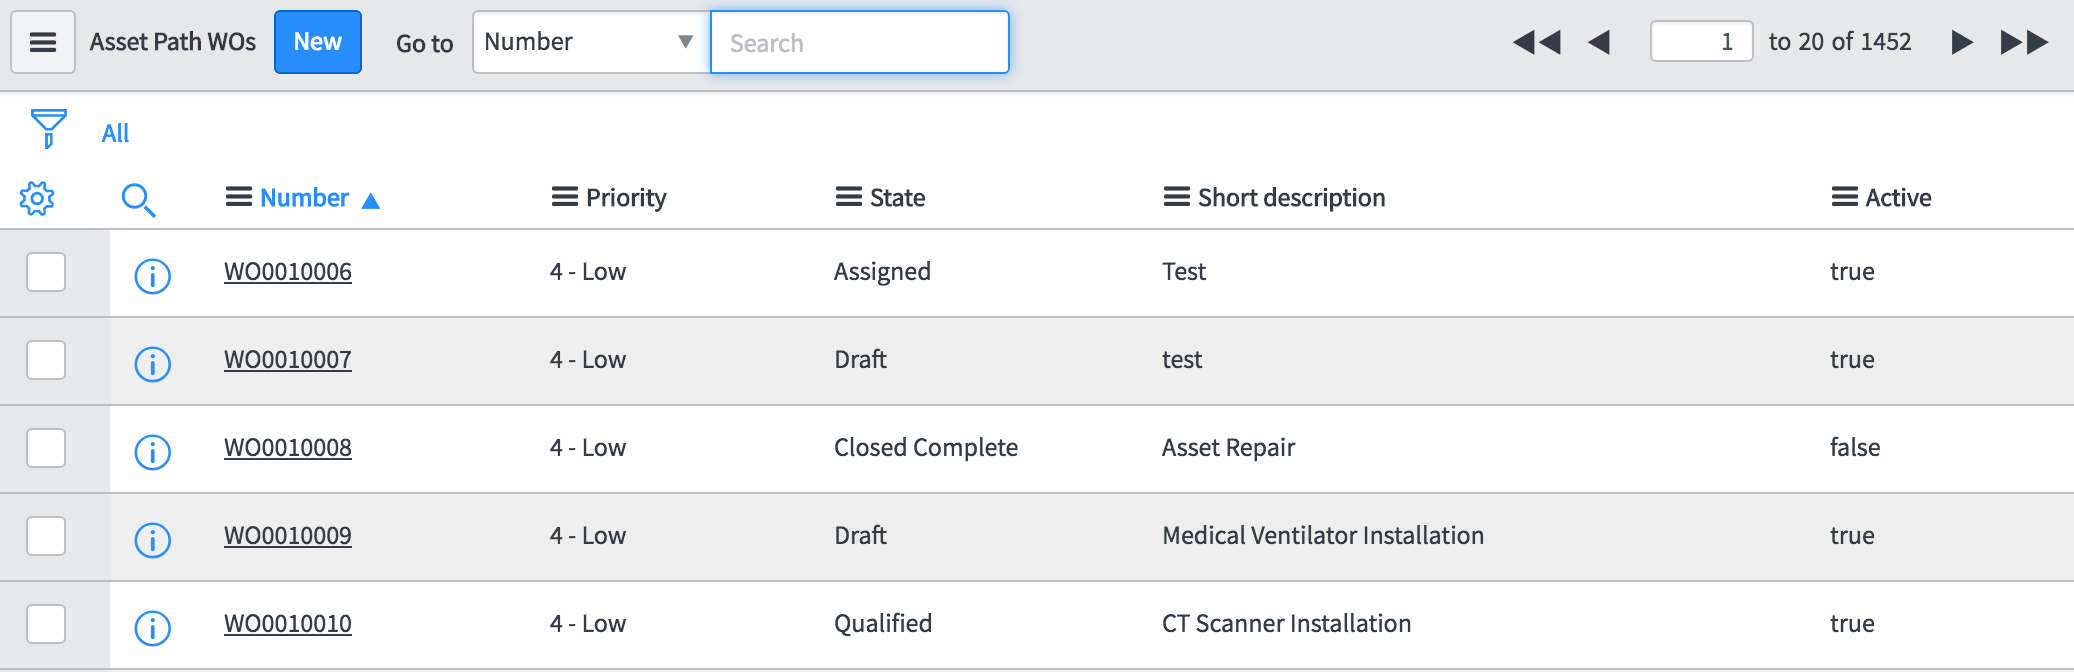Image resolution: width=2074 pixels, height=672 pixels.
Task: Focus the Go to Search field
Action: [x=860, y=42]
